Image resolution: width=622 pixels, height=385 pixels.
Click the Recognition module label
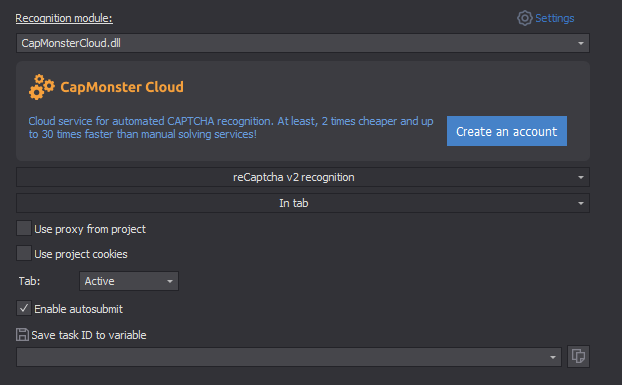coord(64,18)
